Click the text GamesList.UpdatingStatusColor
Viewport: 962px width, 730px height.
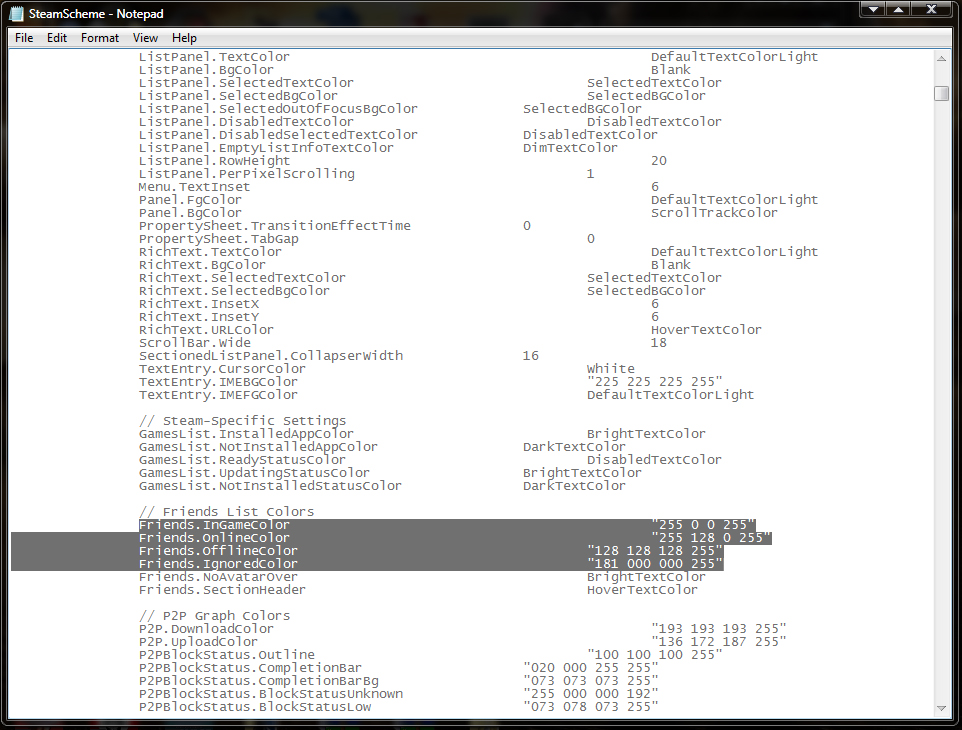pyautogui.click(x=254, y=473)
